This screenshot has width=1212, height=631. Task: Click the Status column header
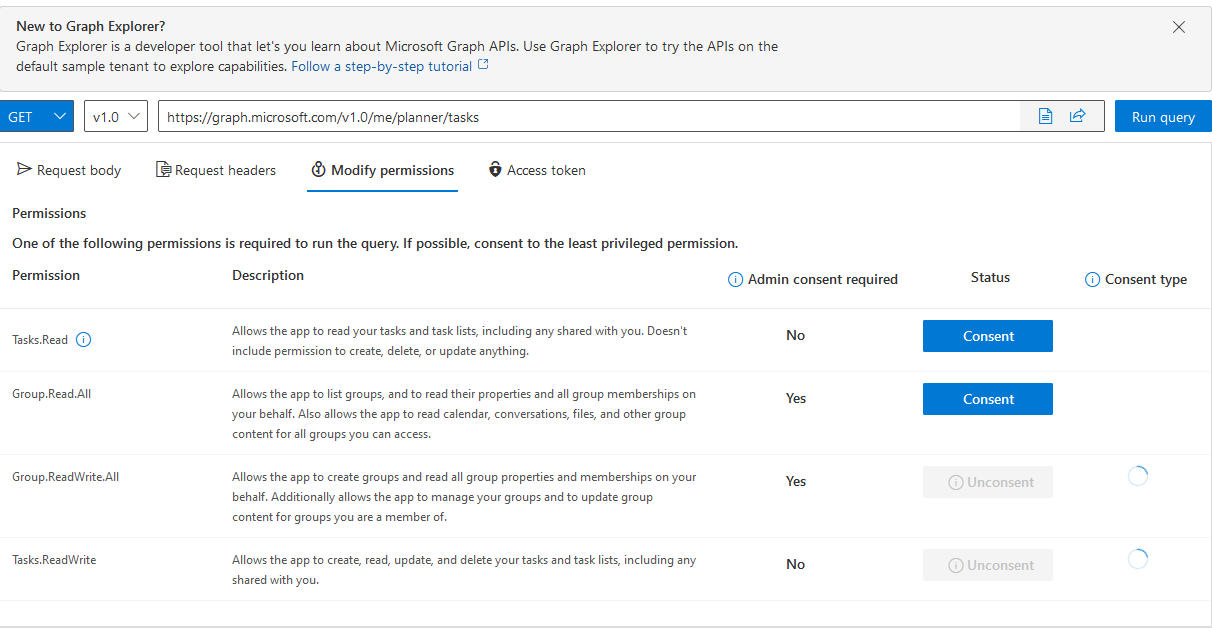pyautogui.click(x=990, y=277)
